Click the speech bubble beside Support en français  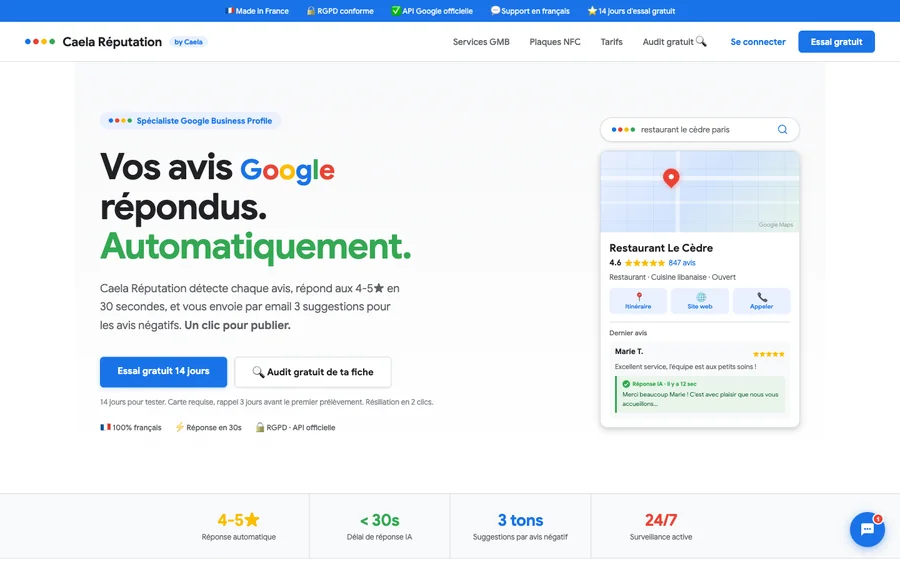click(495, 11)
